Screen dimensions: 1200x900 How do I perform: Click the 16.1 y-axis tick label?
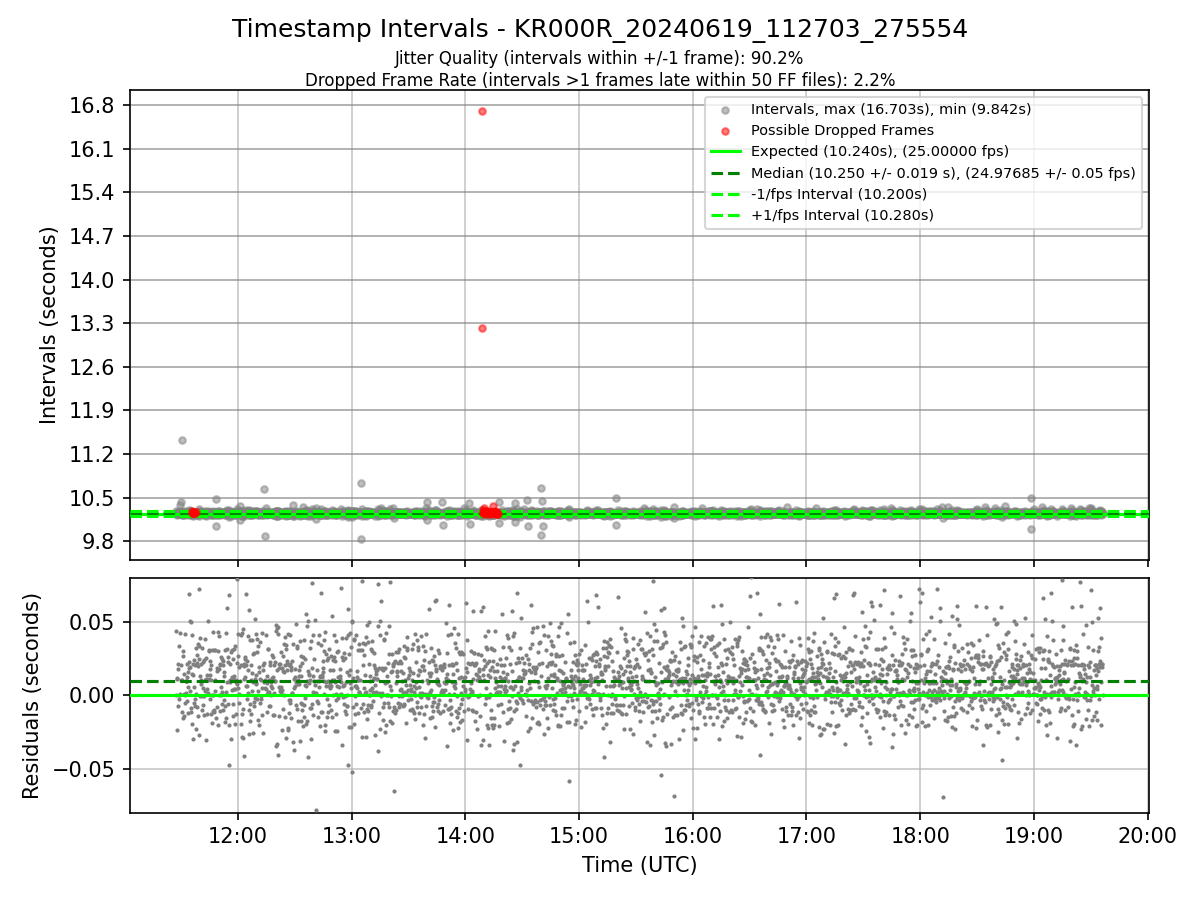tap(94, 149)
